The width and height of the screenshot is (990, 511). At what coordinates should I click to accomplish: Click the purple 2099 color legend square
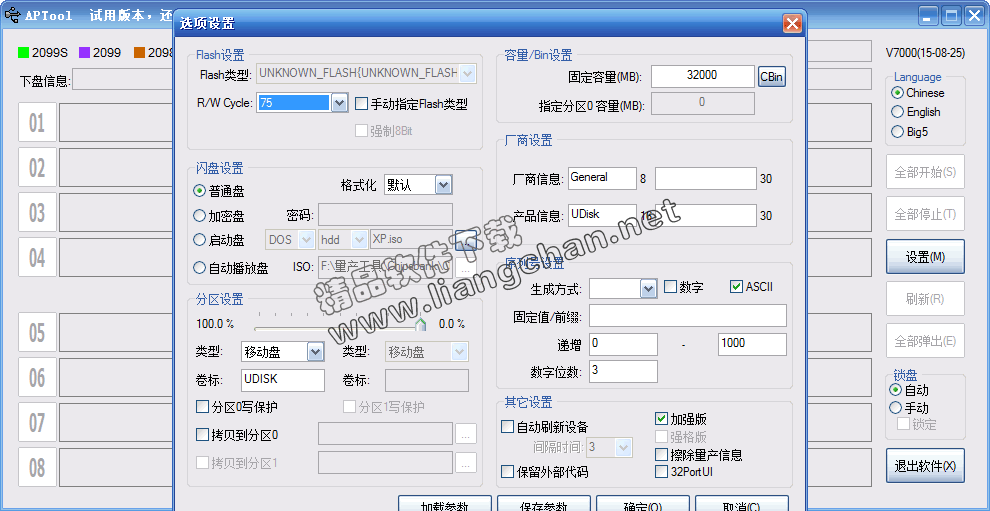85,53
